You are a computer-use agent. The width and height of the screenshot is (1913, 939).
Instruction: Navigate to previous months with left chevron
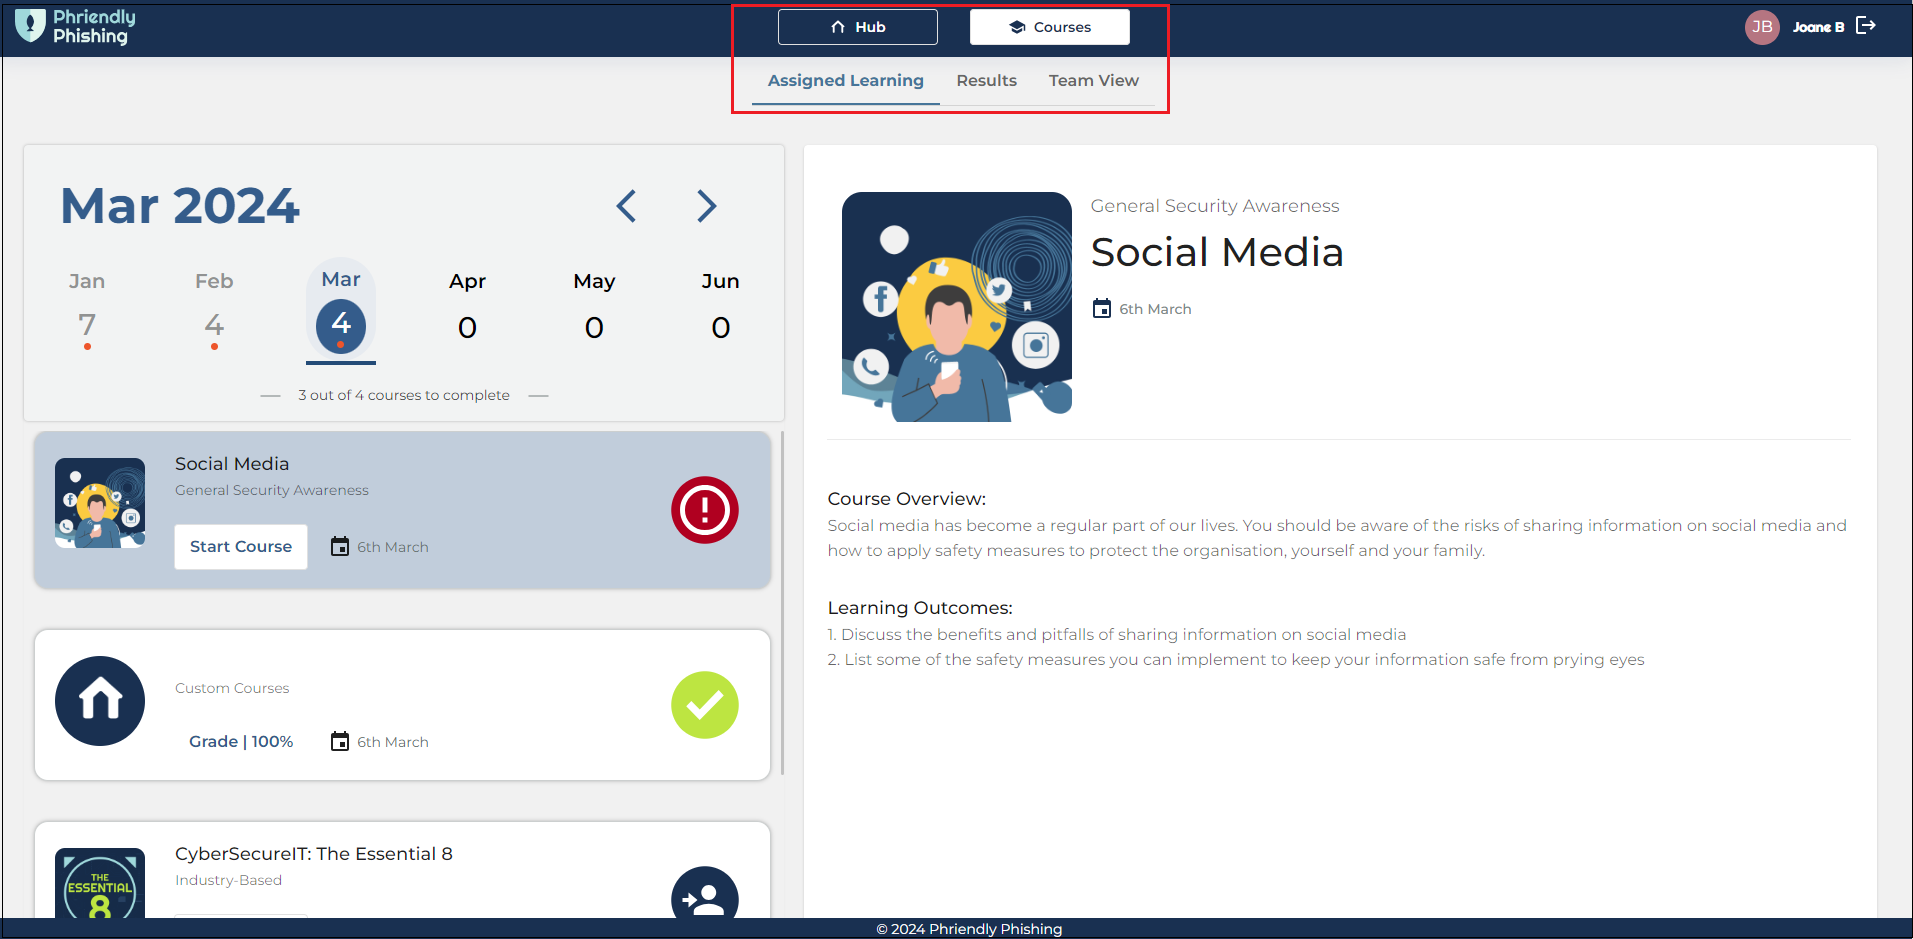(625, 206)
